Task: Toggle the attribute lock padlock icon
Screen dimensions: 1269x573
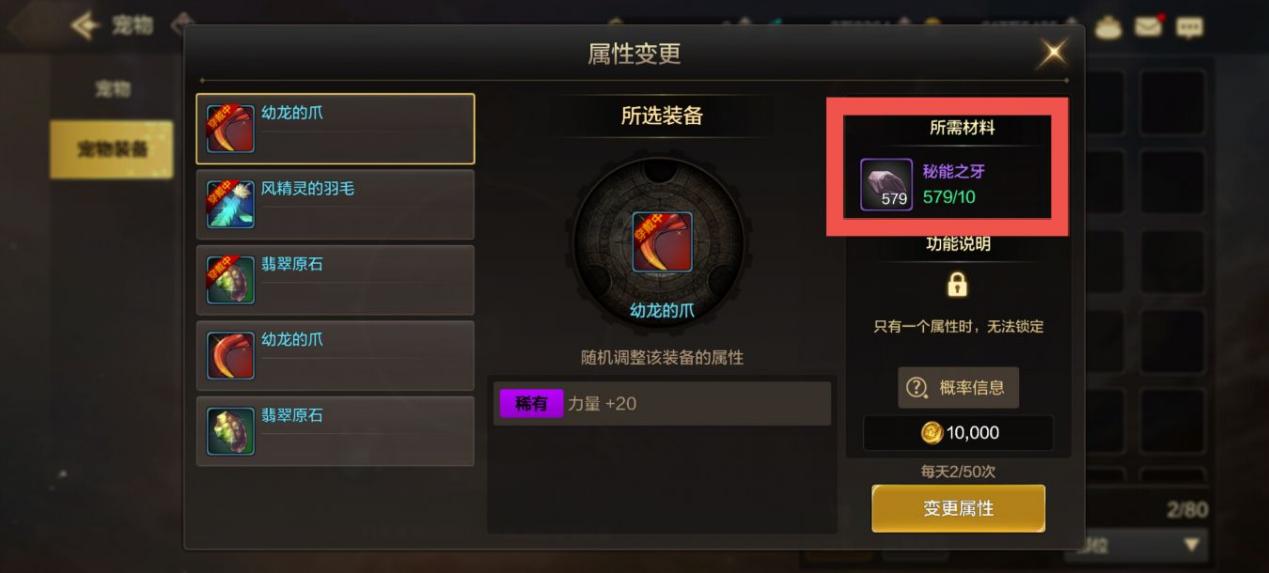Action: (957, 285)
